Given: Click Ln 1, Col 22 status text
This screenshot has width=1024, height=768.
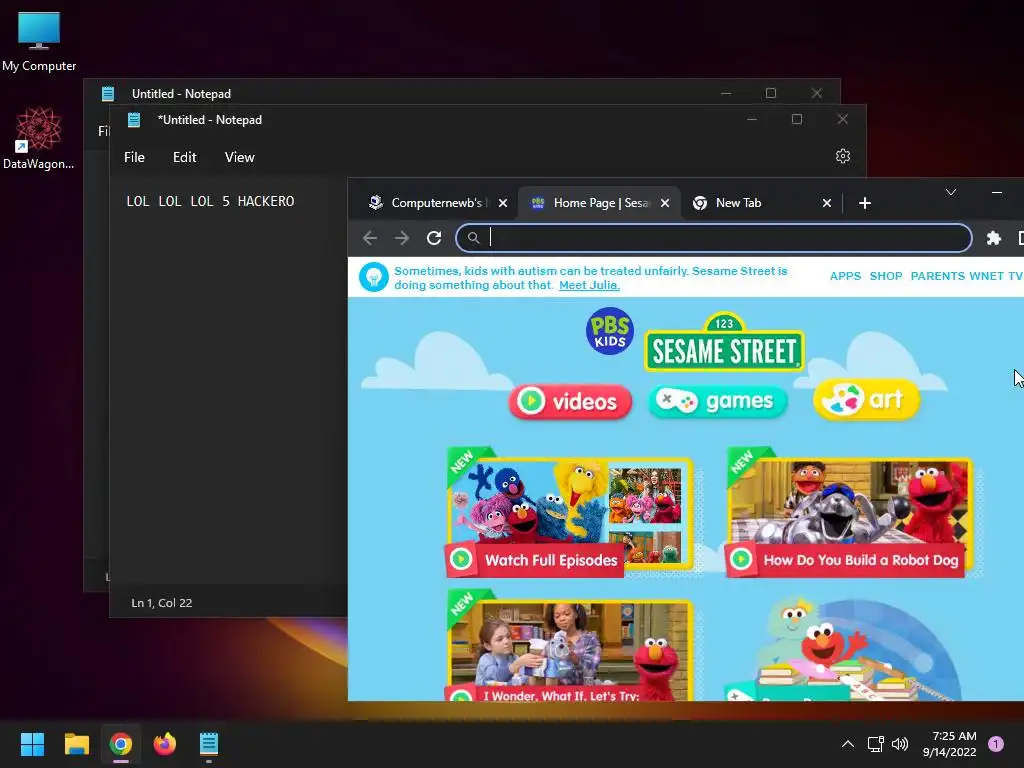Looking at the screenshot, I should click(162, 603).
